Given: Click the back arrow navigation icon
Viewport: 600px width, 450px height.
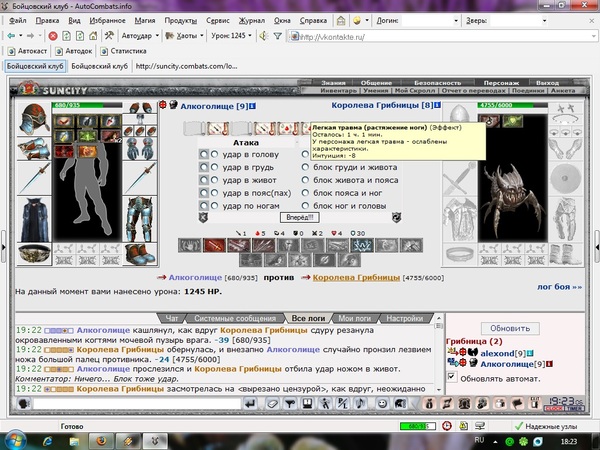Looking at the screenshot, I should [x=11, y=36].
